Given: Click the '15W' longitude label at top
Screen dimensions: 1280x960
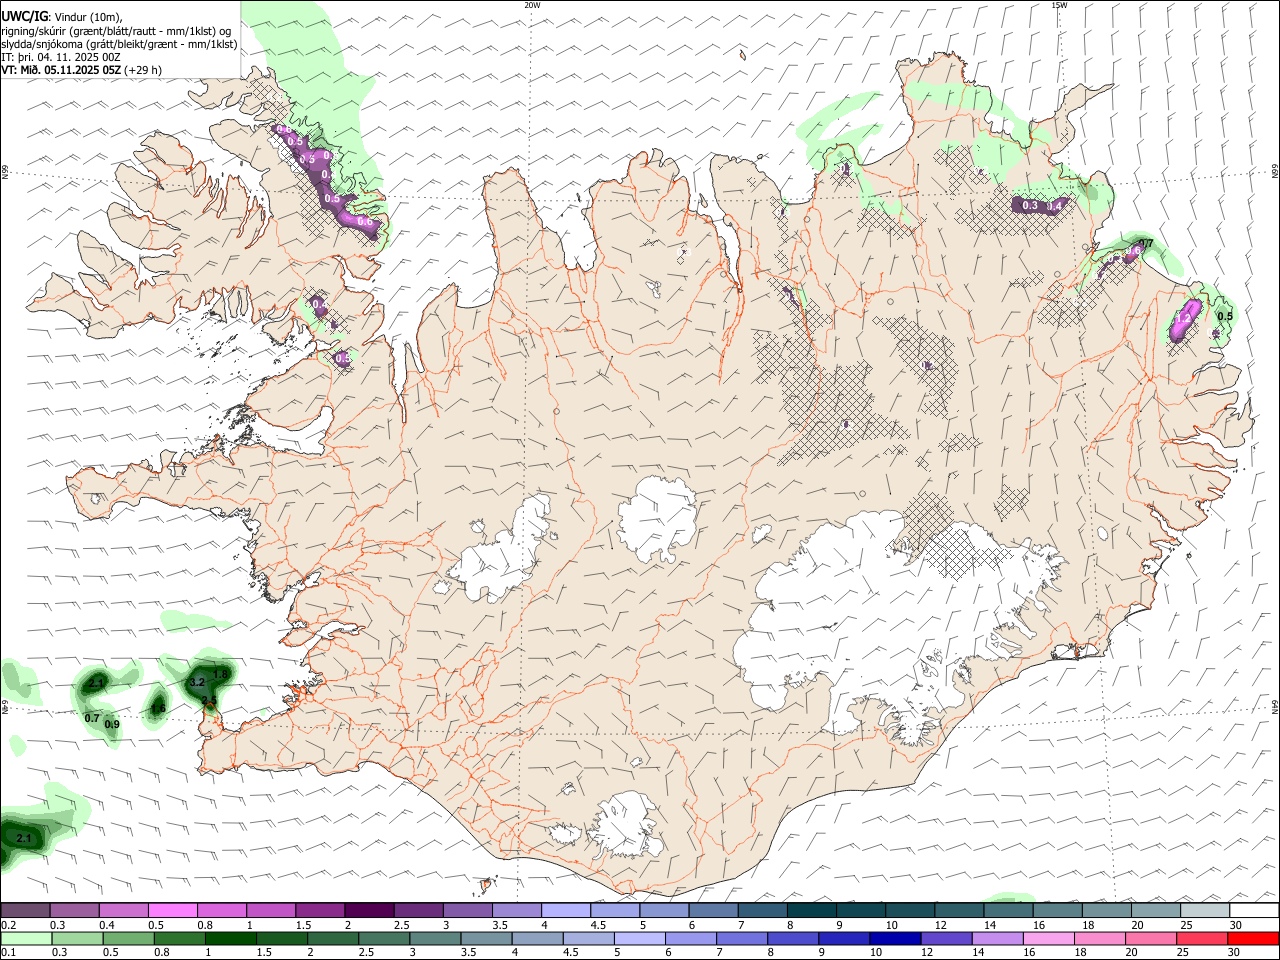Looking at the screenshot, I should (x=1059, y=5).
